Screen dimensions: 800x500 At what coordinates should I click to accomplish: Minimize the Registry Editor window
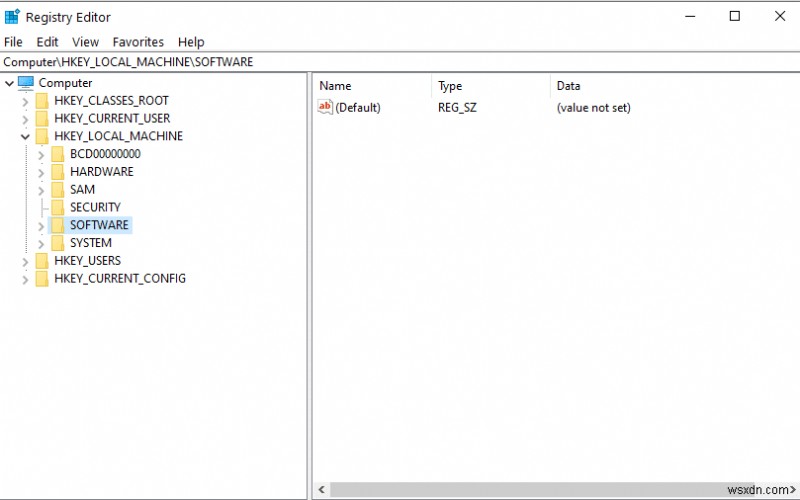click(x=690, y=16)
